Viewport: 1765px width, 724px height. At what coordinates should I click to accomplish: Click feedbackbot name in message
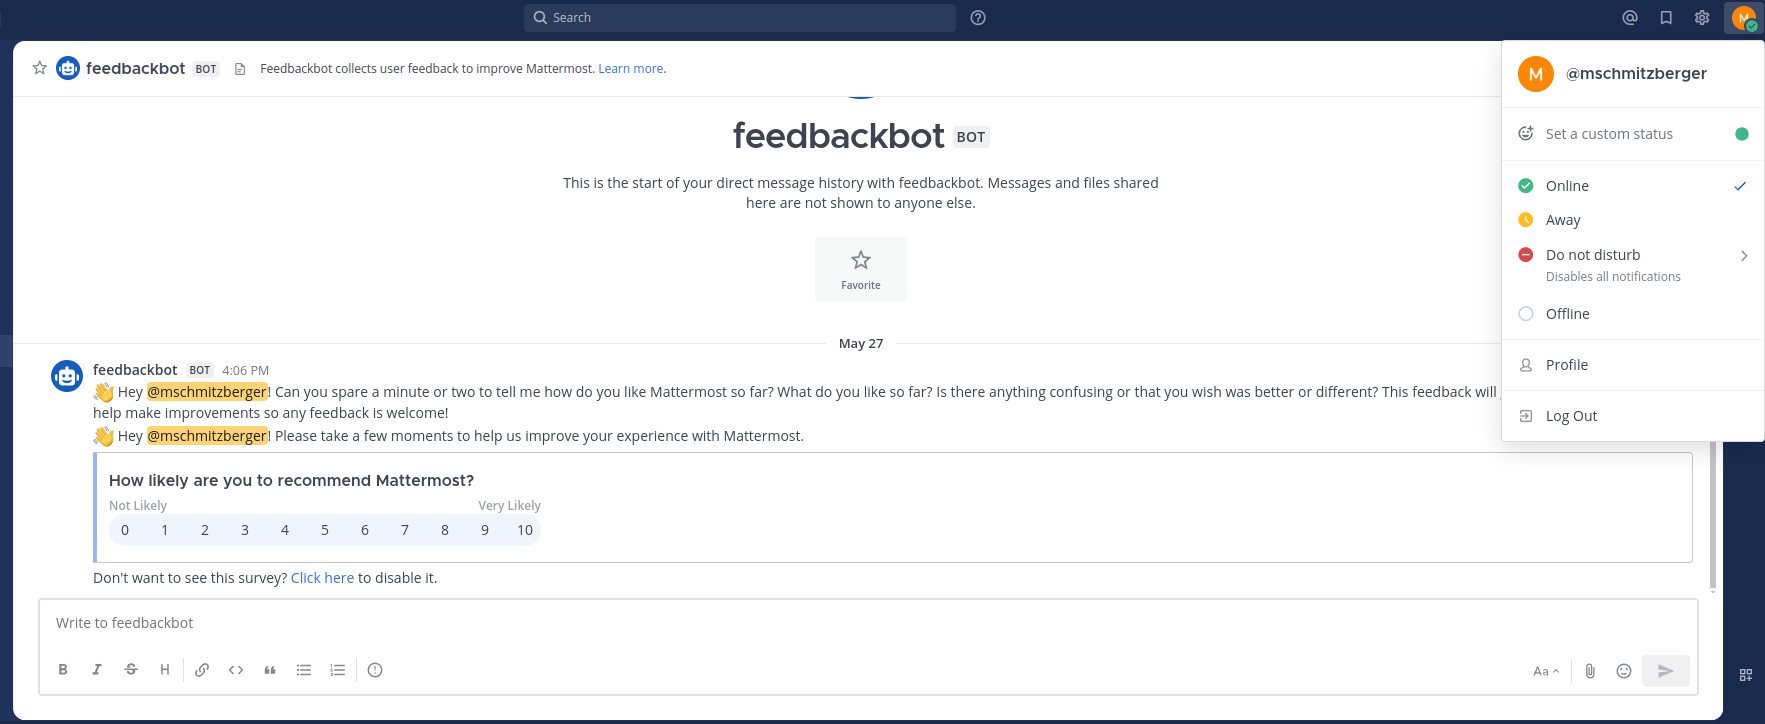[135, 370]
